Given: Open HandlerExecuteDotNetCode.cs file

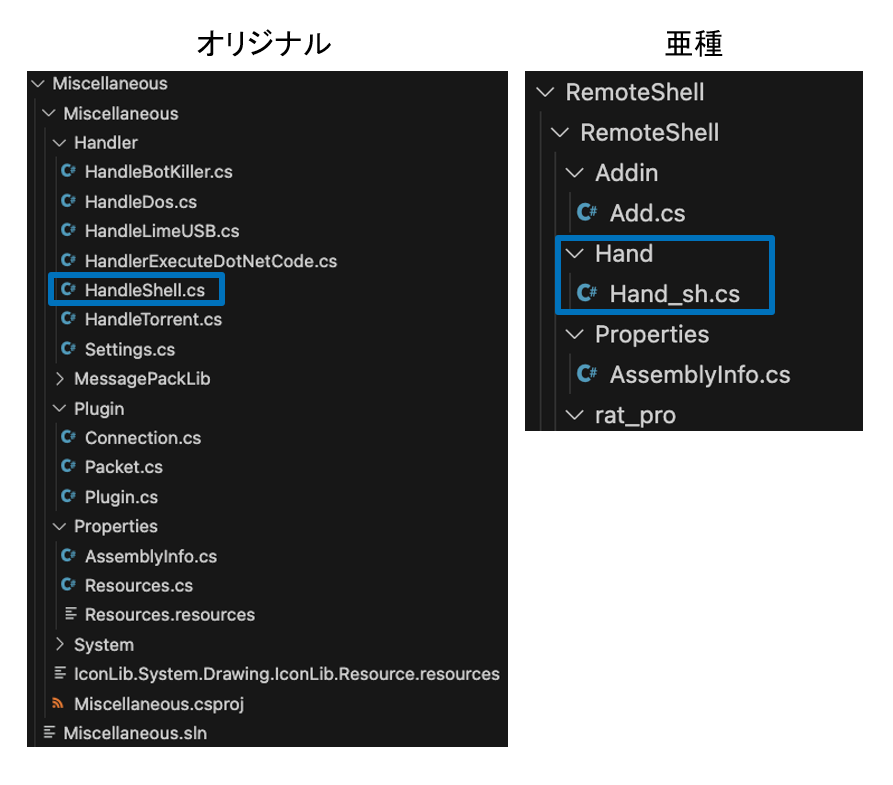Looking at the screenshot, I should click(211, 261).
